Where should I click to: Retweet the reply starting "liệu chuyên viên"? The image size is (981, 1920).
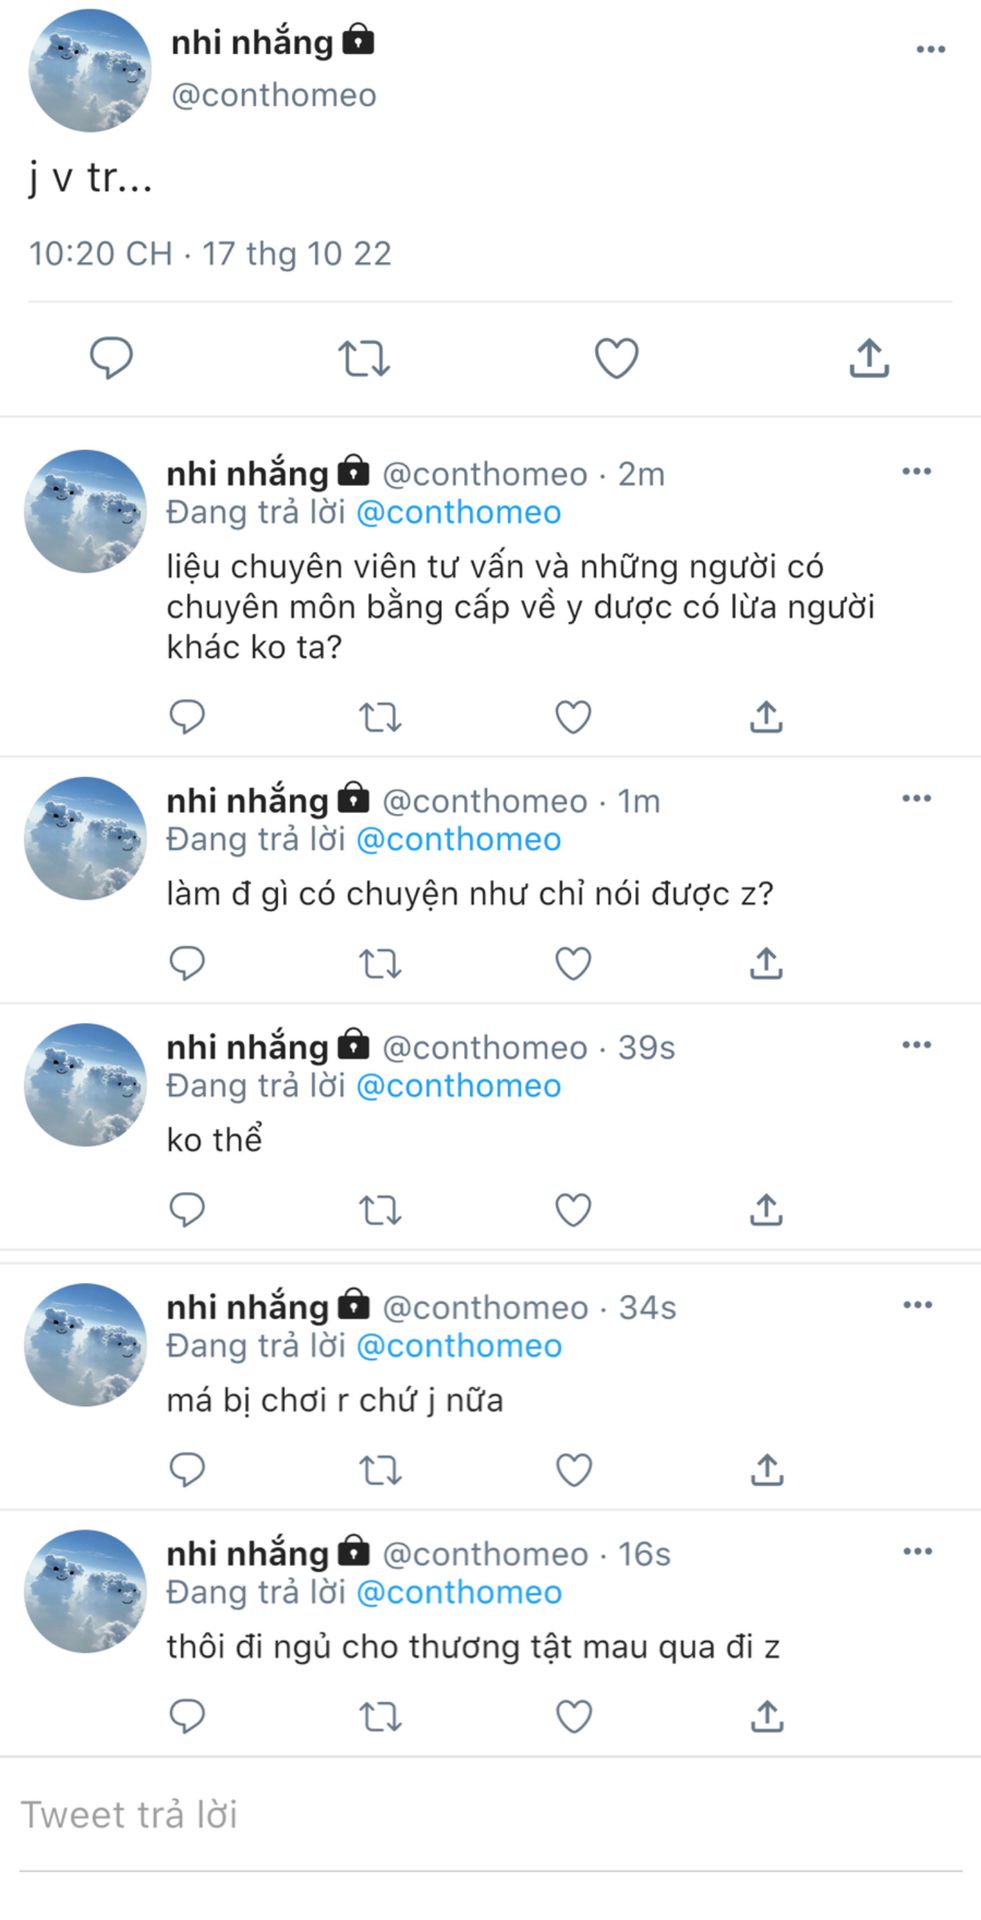380,717
